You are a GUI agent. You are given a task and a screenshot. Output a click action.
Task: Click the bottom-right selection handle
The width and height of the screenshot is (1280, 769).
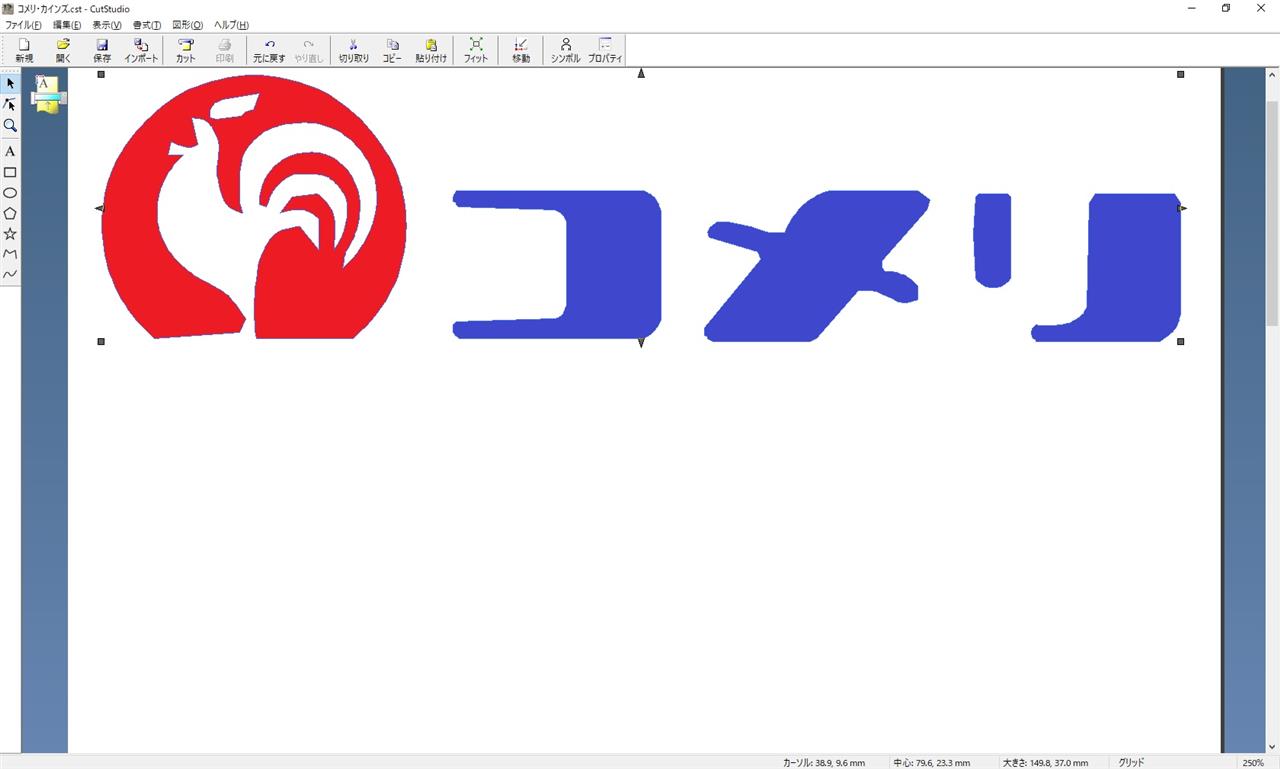(1181, 342)
